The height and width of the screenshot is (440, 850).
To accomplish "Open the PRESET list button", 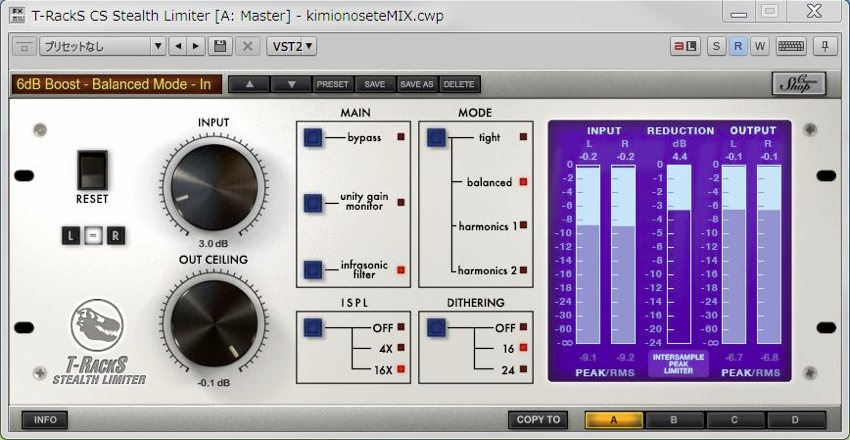I will (x=333, y=84).
